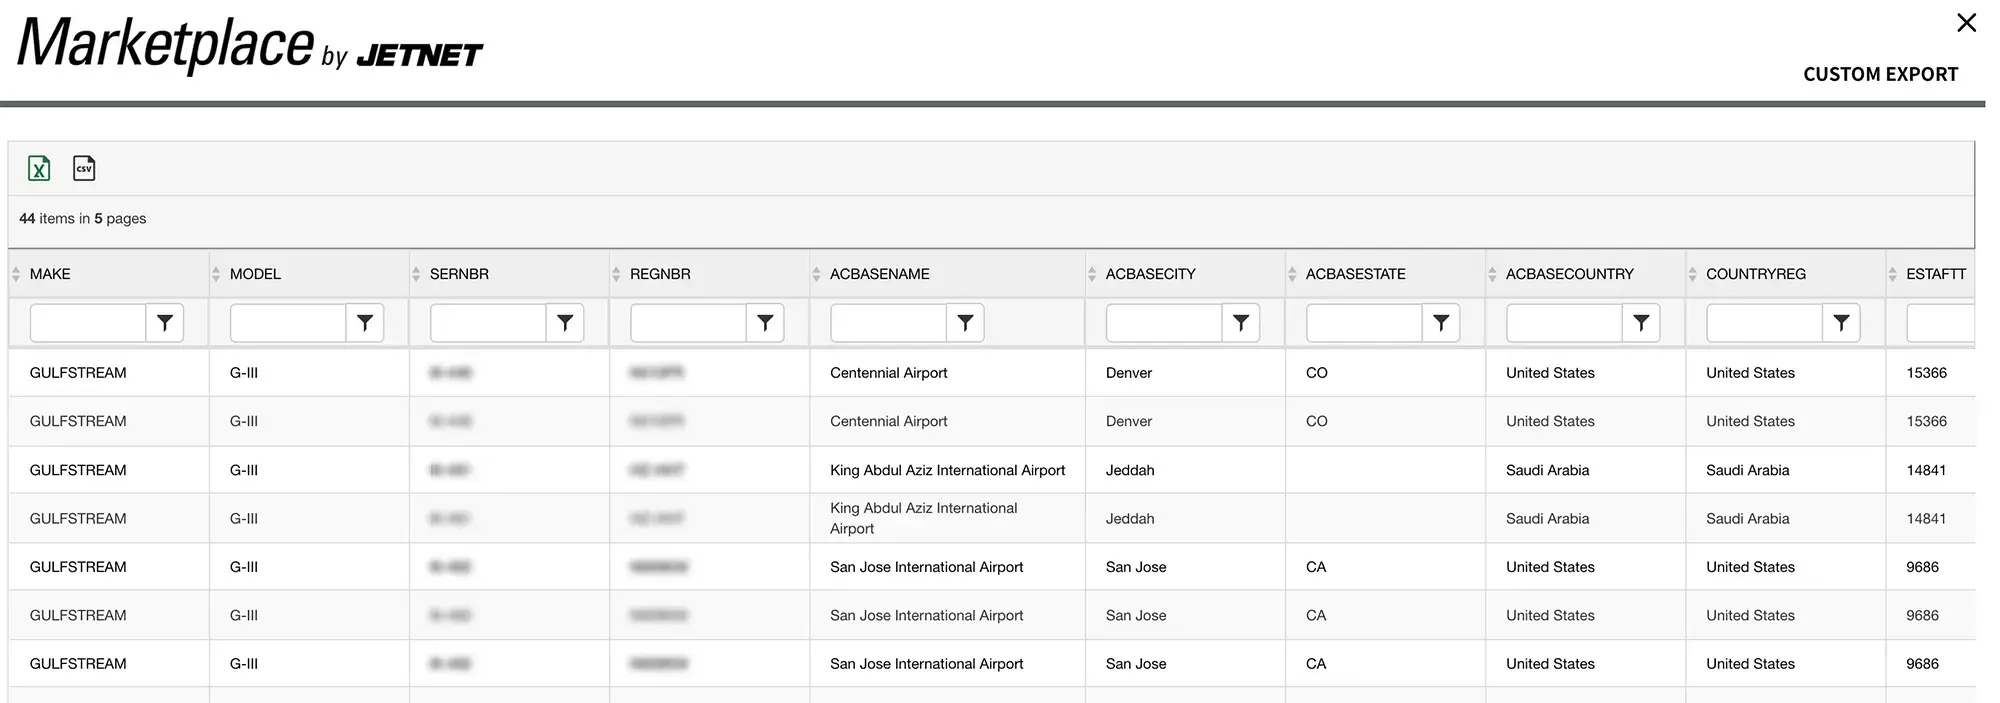Click the MODEL filter text field
The image size is (2000, 703).
click(288, 323)
